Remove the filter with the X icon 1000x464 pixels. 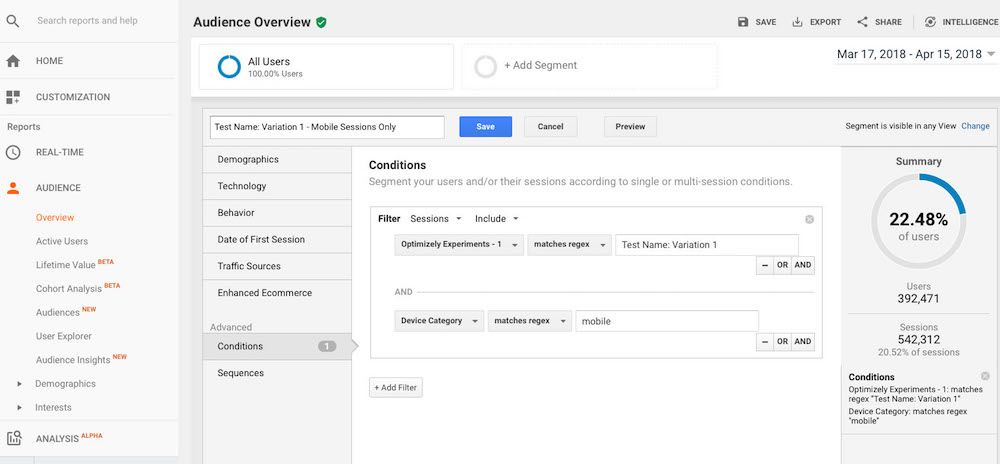coord(809,219)
